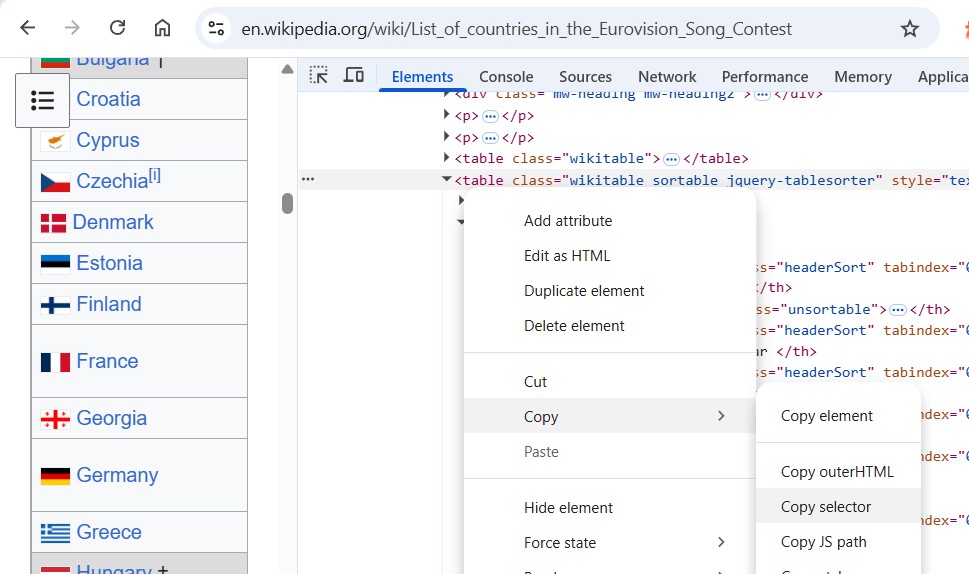Choose Copy selector from submenu
This screenshot has height=574, width=969.
point(826,507)
